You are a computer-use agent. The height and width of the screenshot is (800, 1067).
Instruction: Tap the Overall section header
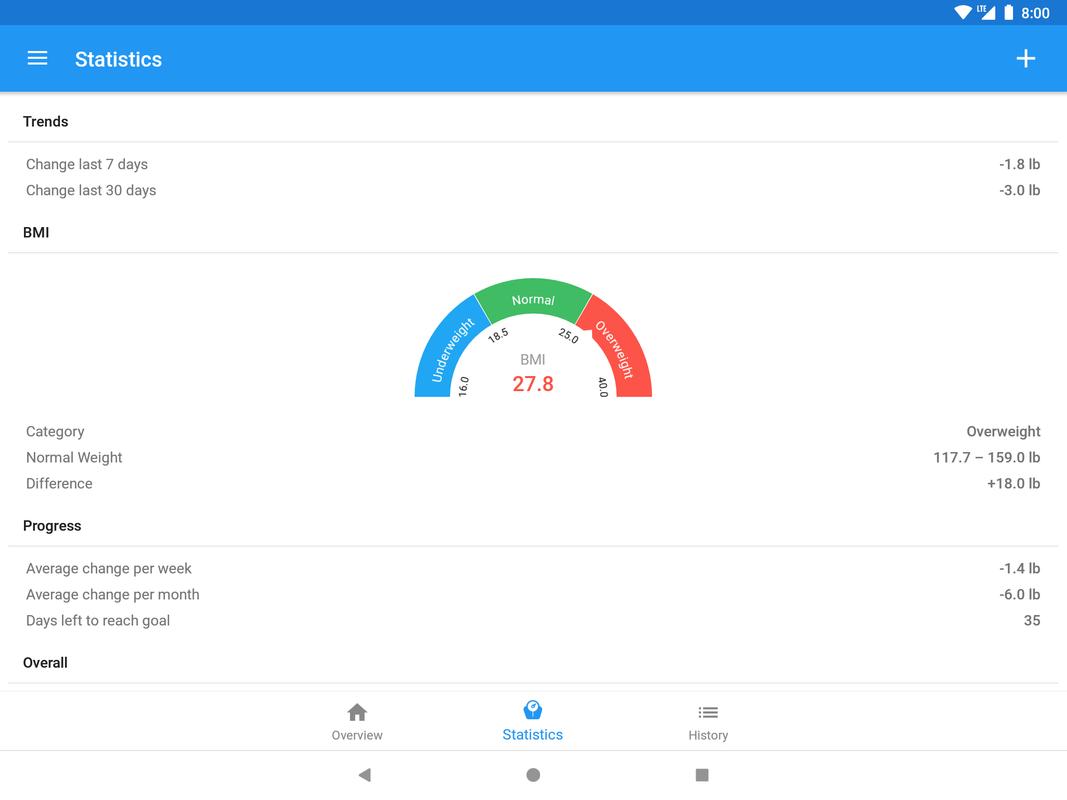coord(45,663)
